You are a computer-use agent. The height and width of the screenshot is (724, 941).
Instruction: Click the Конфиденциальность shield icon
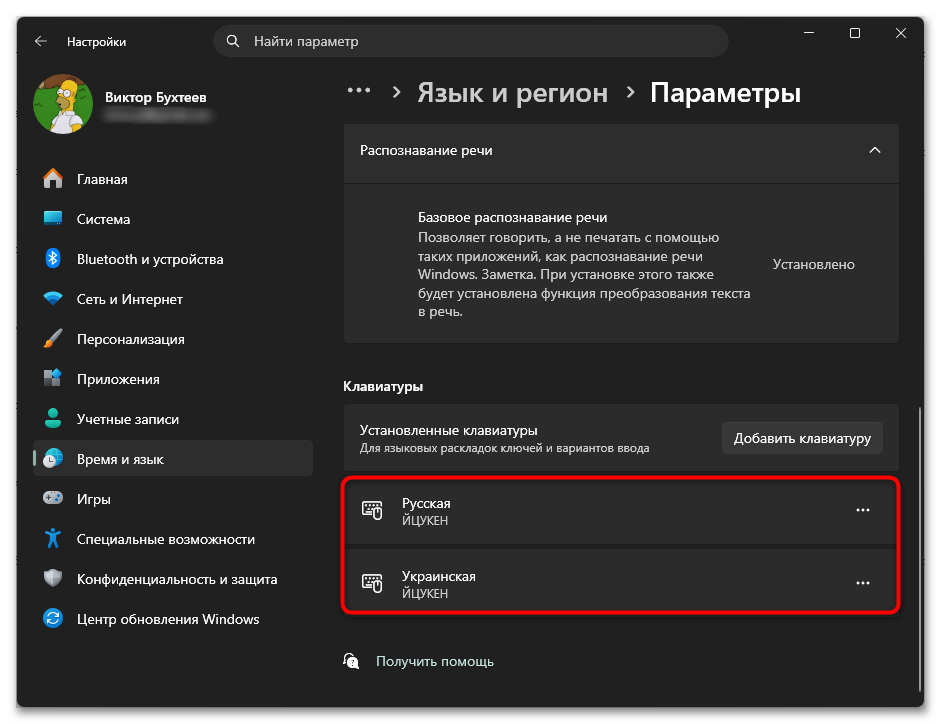pyautogui.click(x=53, y=579)
